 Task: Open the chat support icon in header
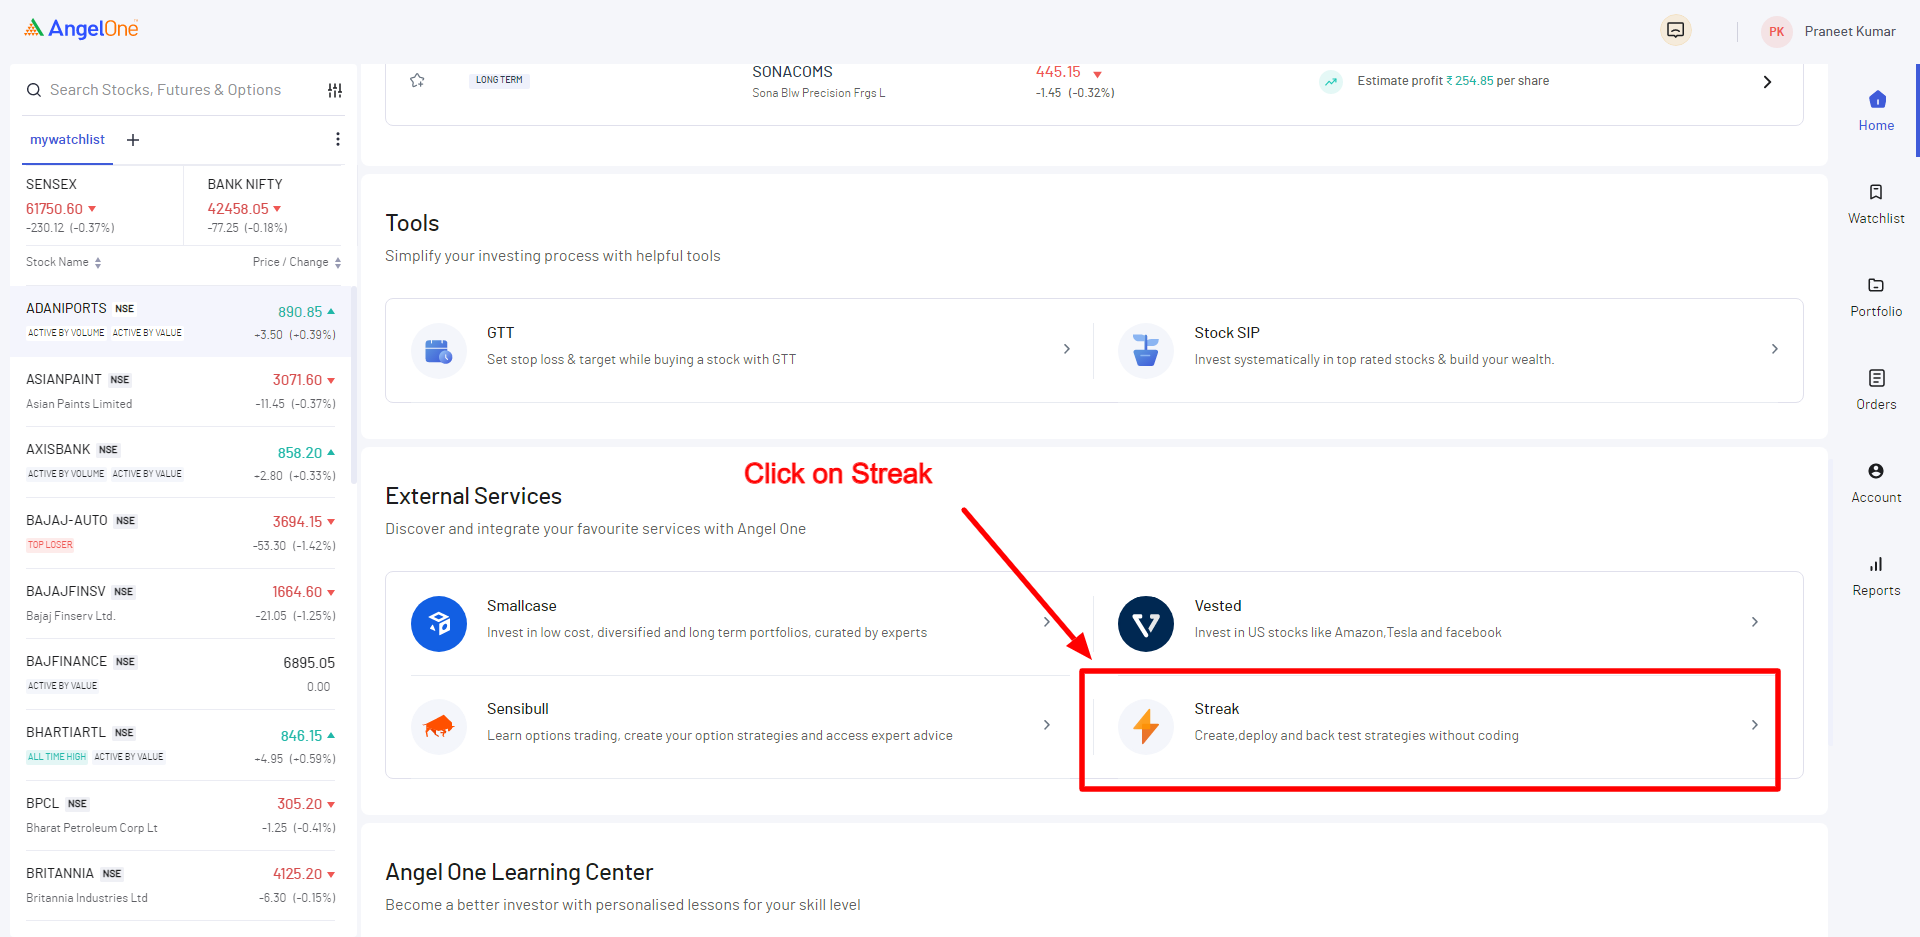[x=1675, y=31]
